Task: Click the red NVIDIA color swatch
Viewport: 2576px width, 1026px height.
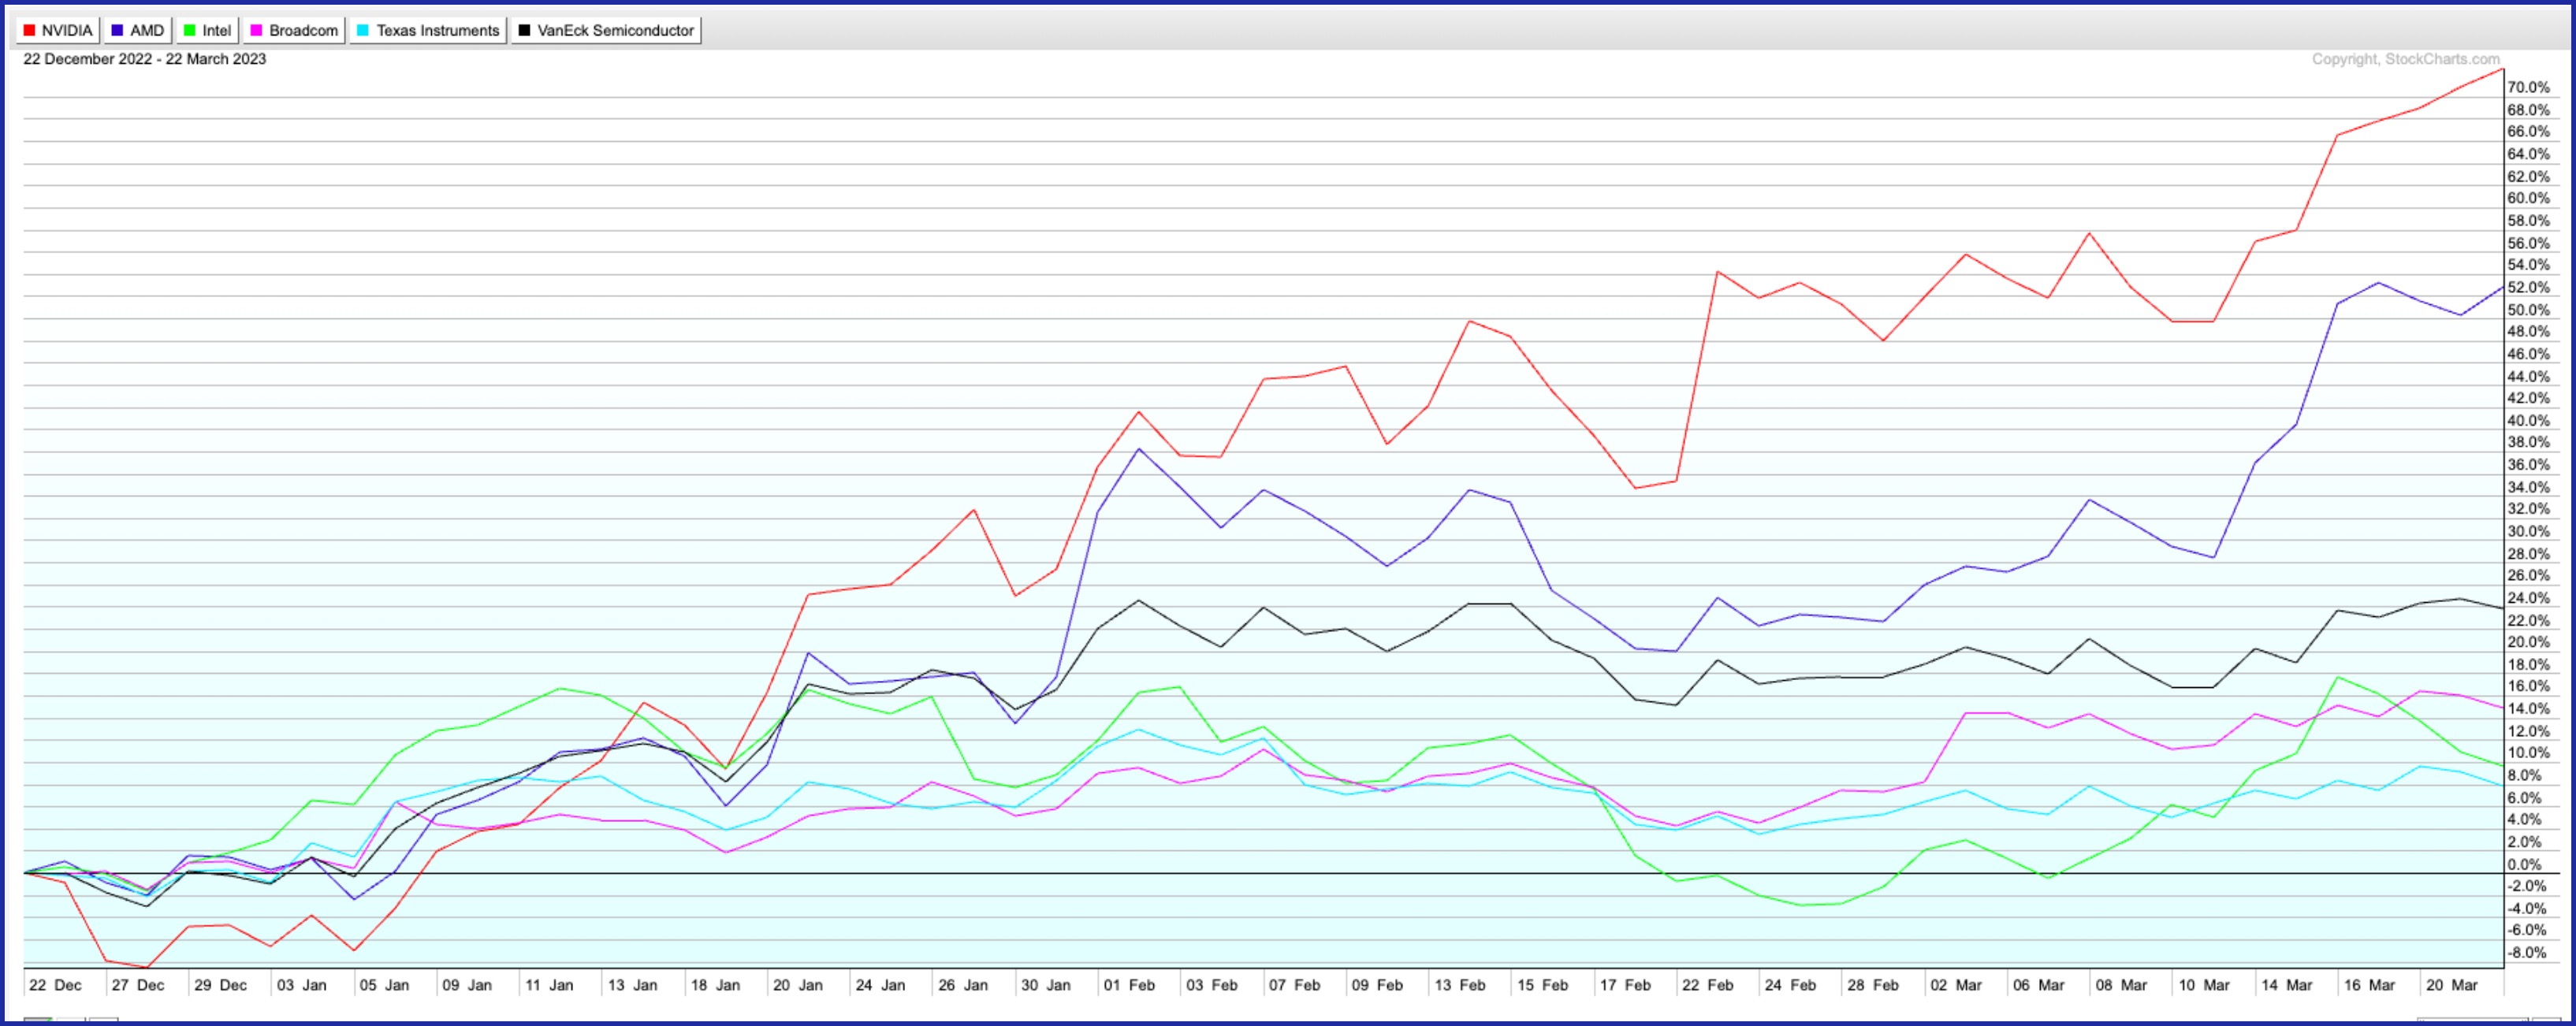Action: coord(29,31)
